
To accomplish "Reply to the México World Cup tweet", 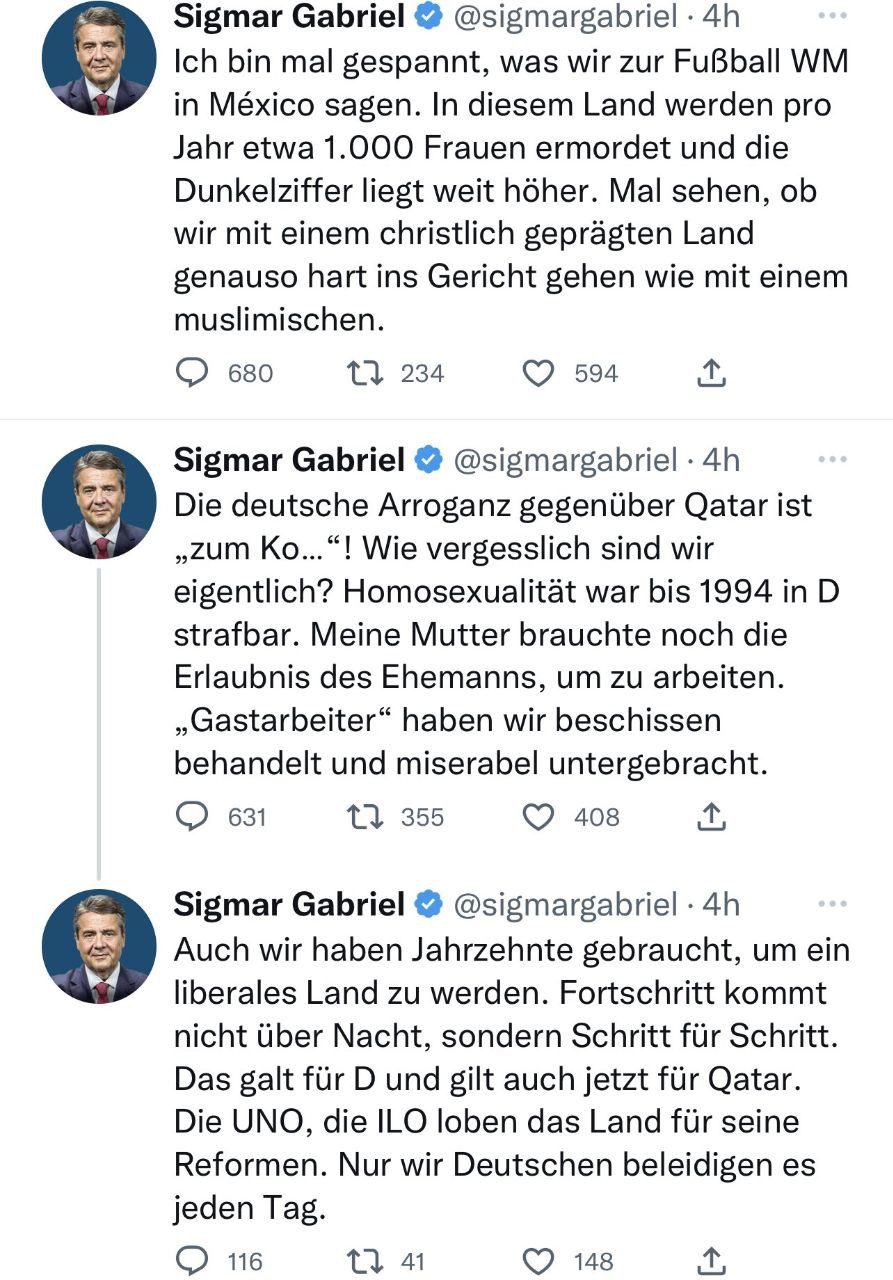I will tap(191, 373).
